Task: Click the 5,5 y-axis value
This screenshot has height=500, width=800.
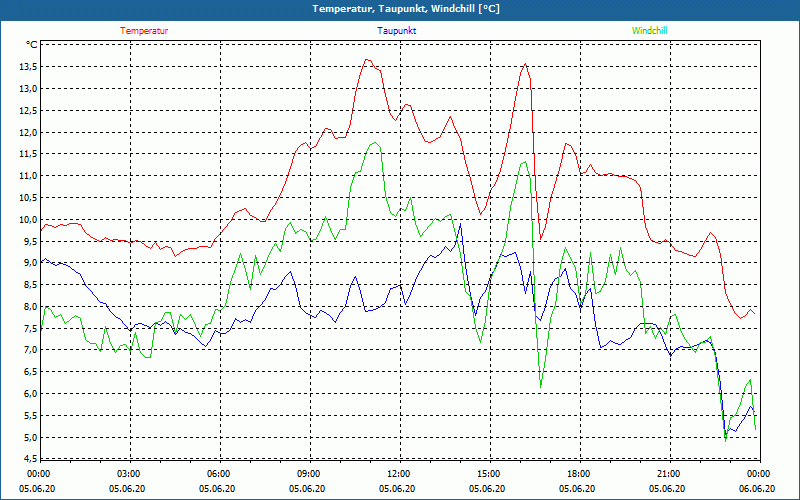Action: pyautogui.click(x=30, y=416)
